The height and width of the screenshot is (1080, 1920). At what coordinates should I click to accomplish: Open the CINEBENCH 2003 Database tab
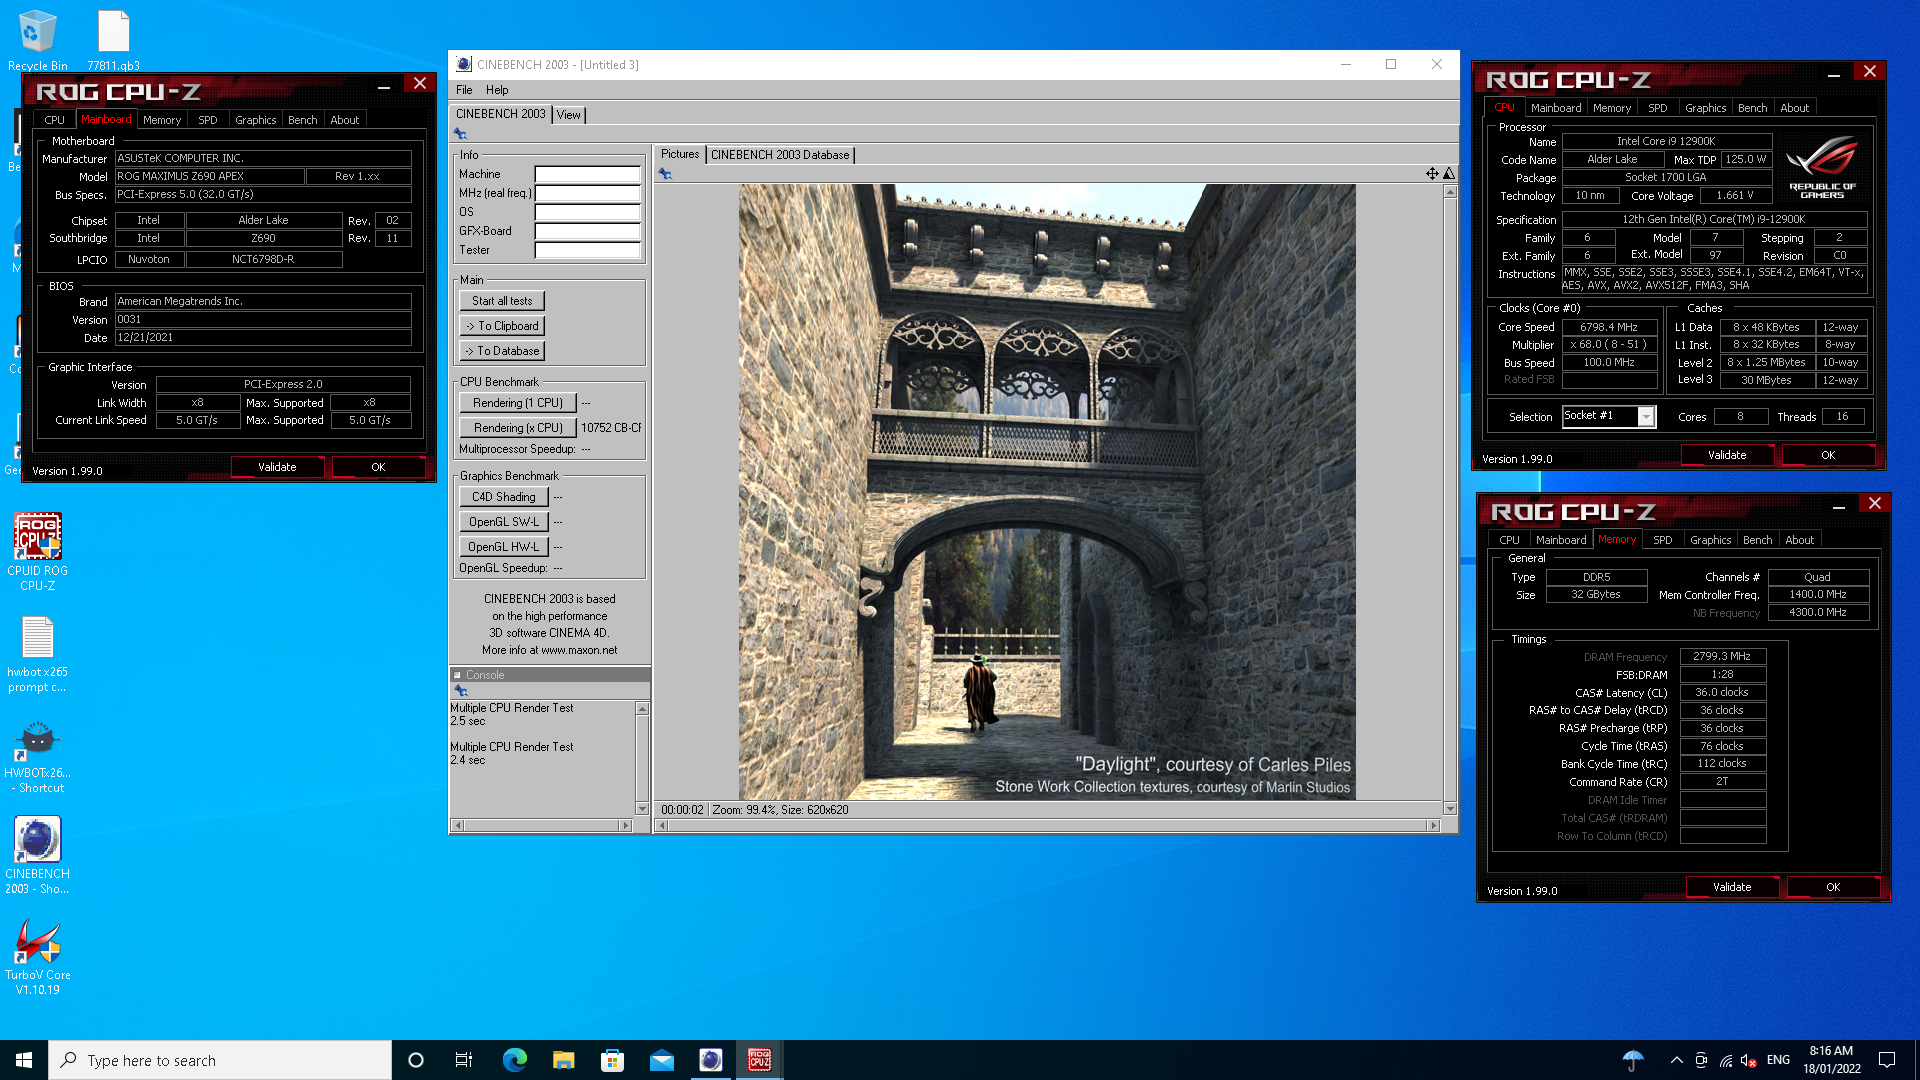[780, 155]
